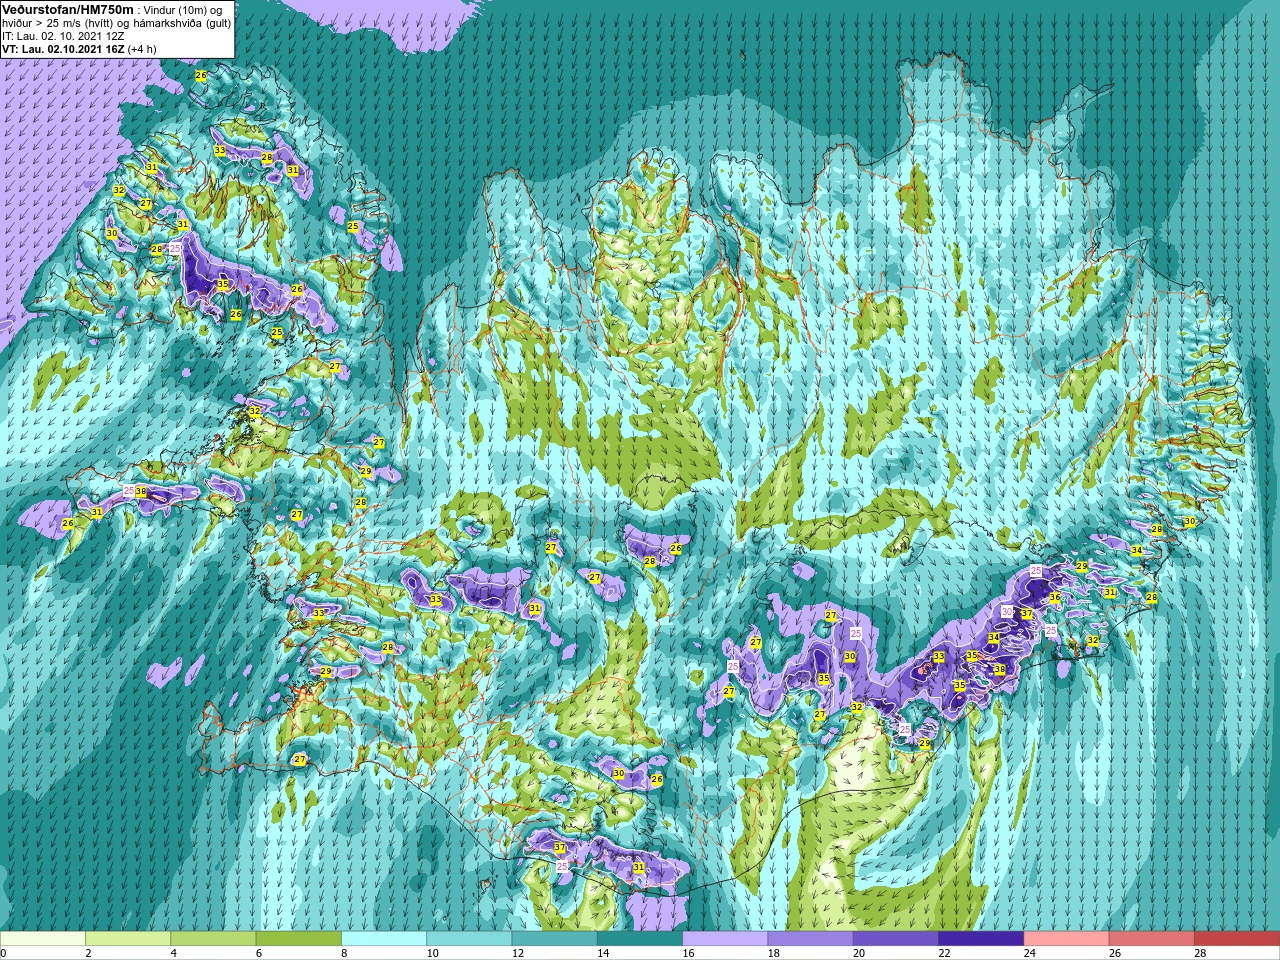This screenshot has width=1280, height=960.
Task: Click the 14–16 m/s dark teal legend swatch
Action: point(640,938)
